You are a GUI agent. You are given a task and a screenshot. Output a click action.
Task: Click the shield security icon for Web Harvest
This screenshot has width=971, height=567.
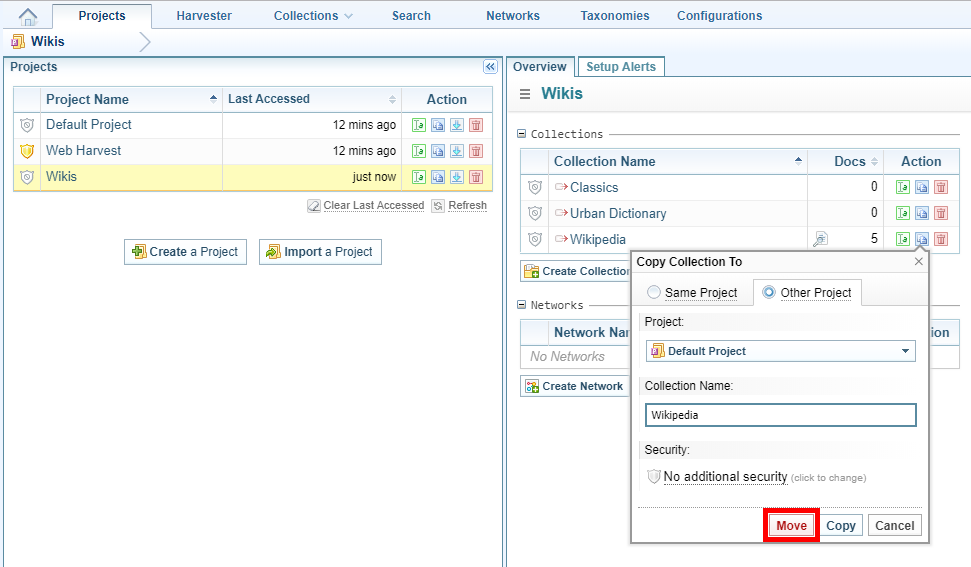click(x=27, y=151)
